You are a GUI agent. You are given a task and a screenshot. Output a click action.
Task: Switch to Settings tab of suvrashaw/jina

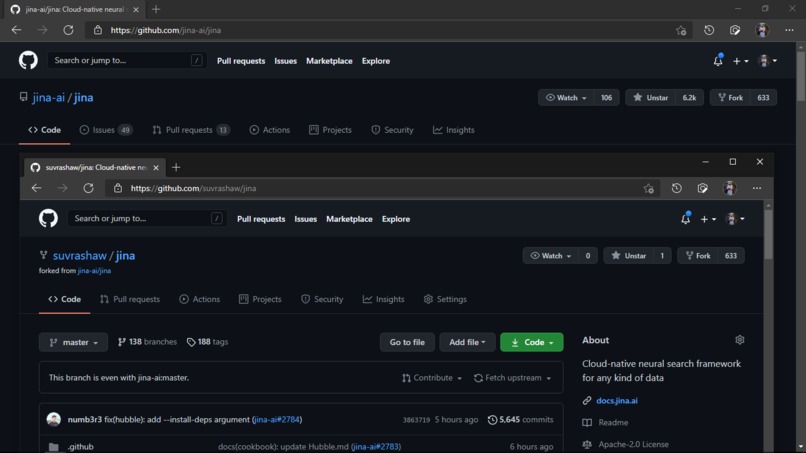(x=445, y=299)
